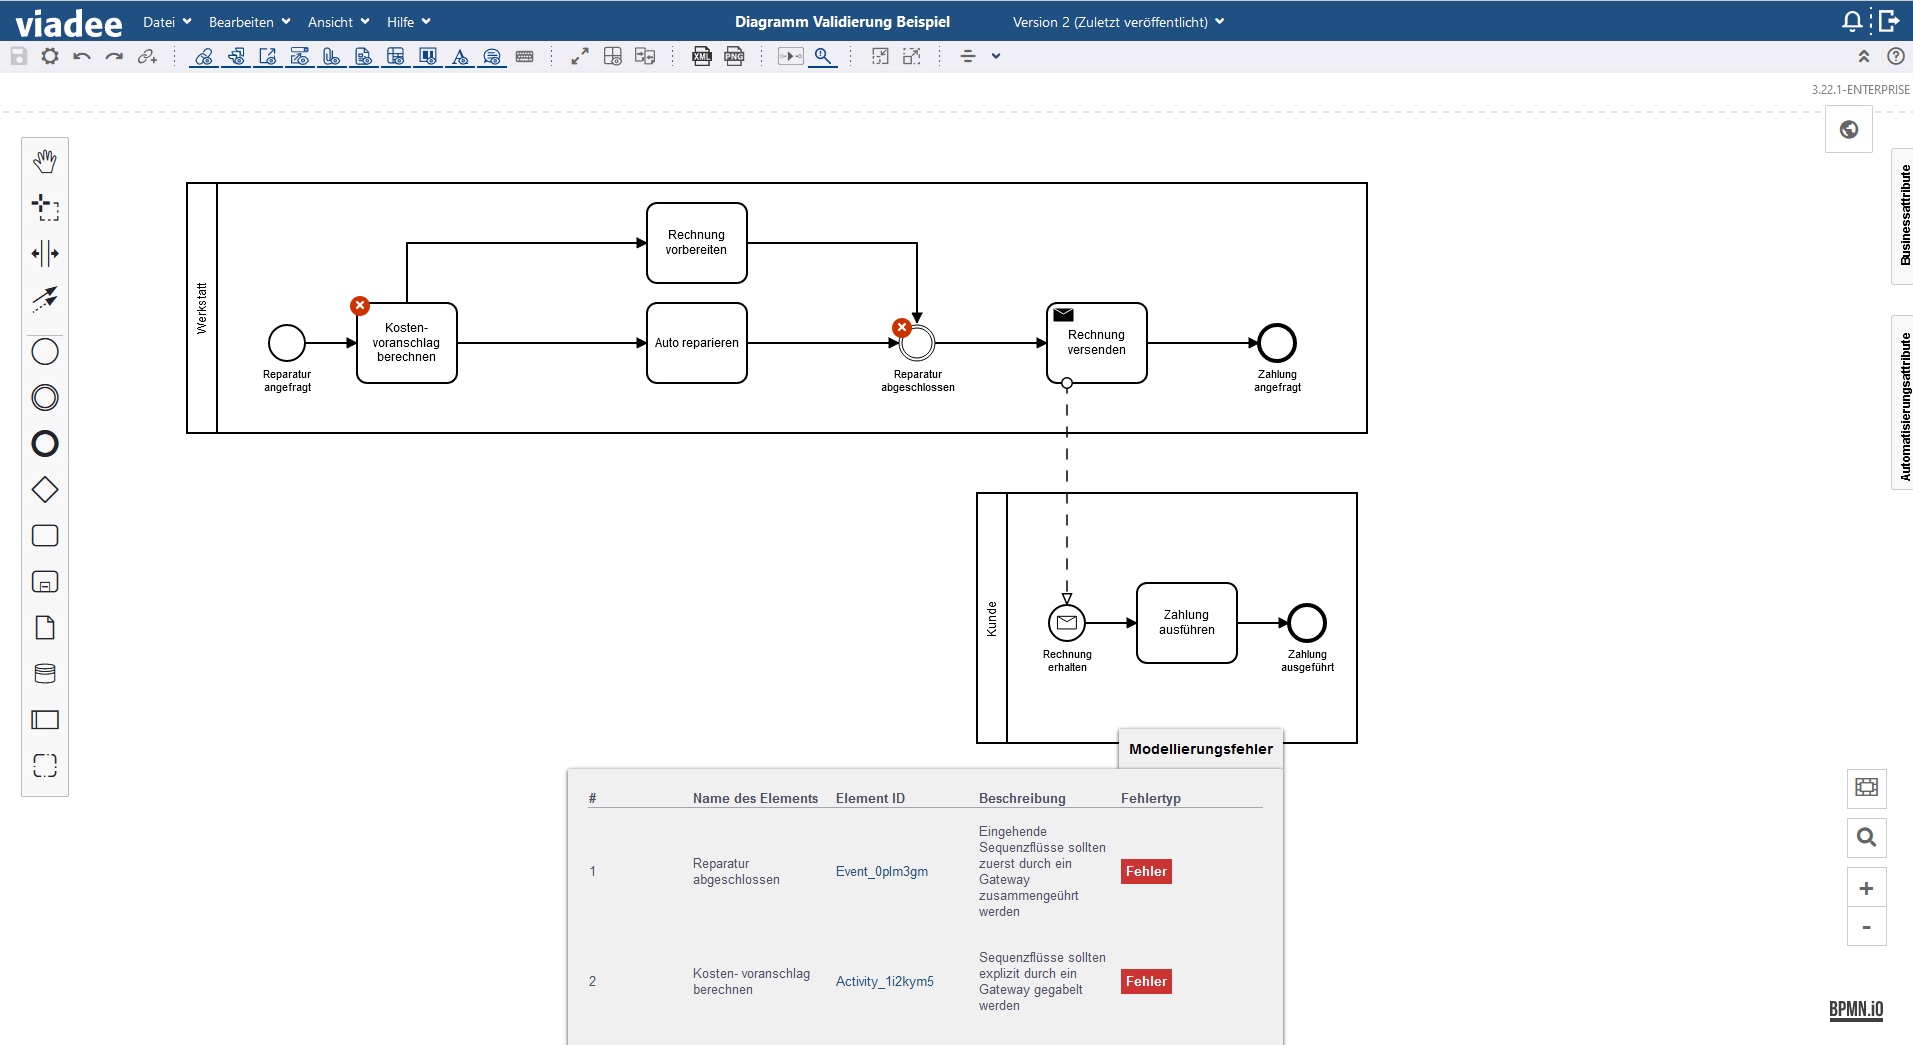Open the Bearbeiten menu
This screenshot has width=1913, height=1045.
(250, 22)
